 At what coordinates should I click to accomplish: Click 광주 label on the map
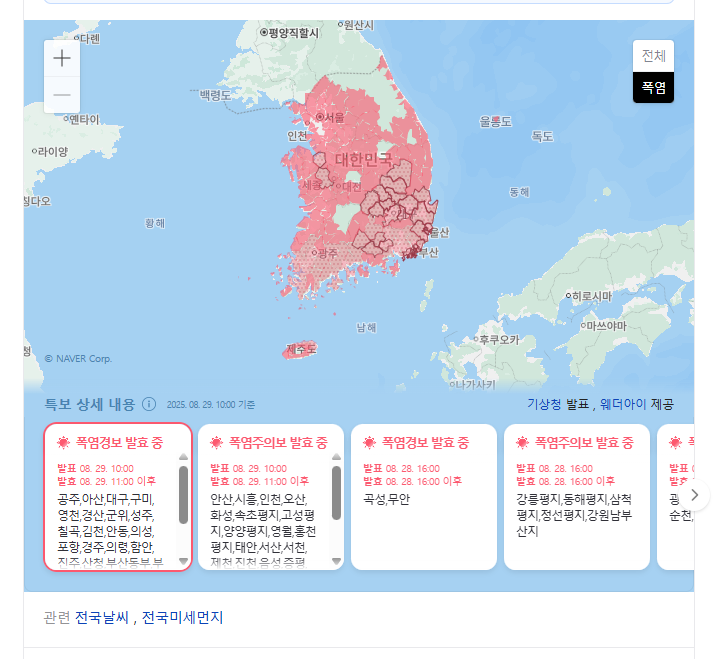click(x=327, y=253)
